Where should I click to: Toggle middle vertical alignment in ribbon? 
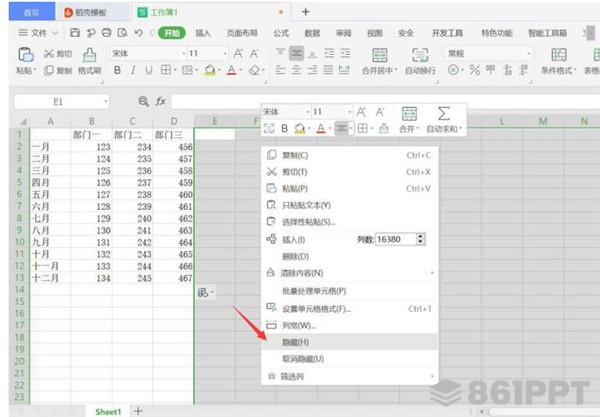tap(297, 53)
